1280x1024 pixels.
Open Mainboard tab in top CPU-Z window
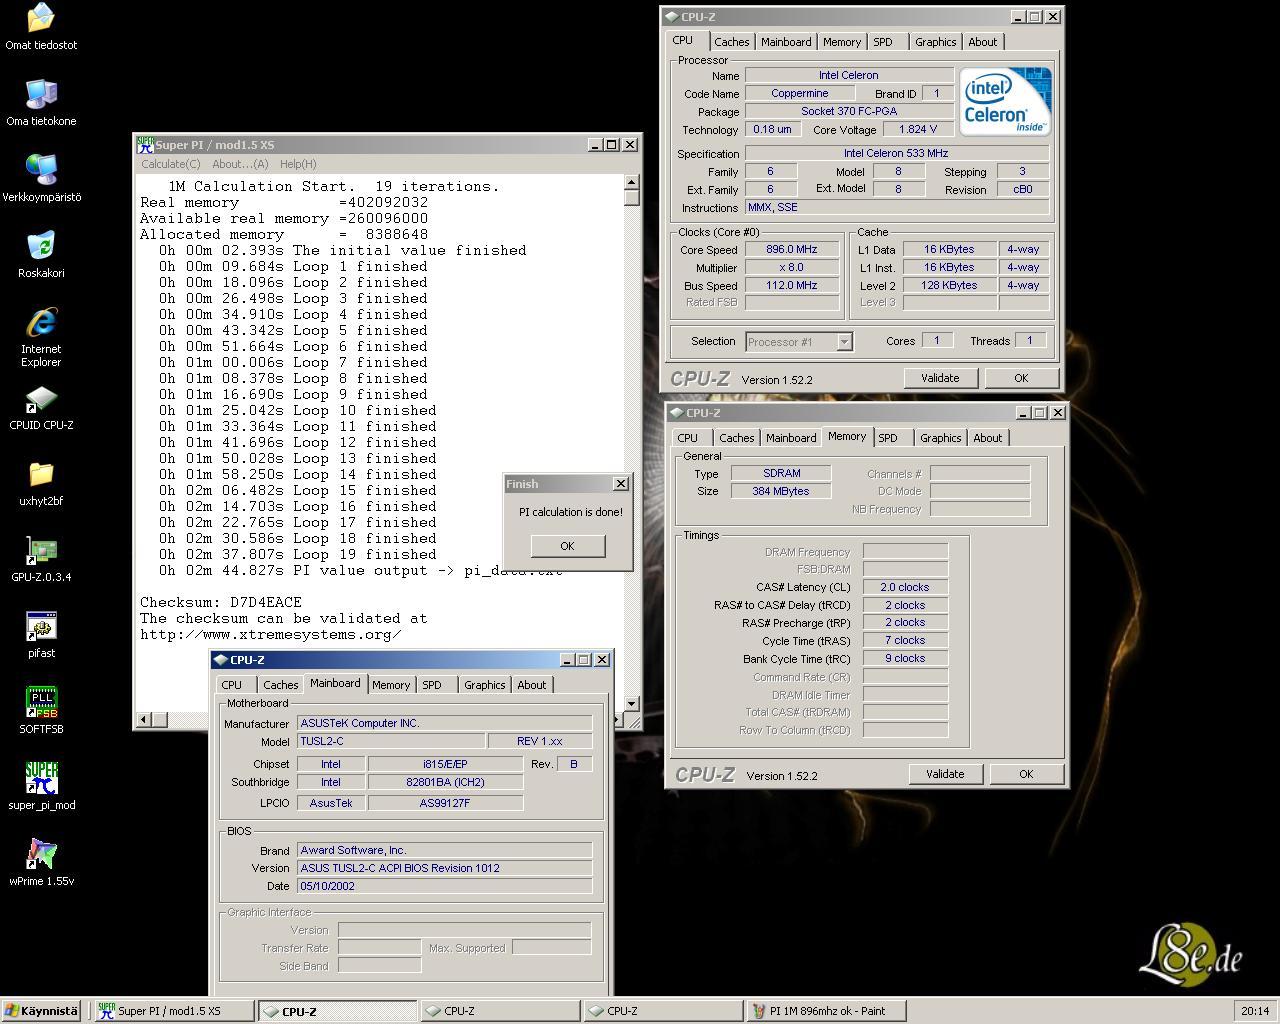pos(786,42)
